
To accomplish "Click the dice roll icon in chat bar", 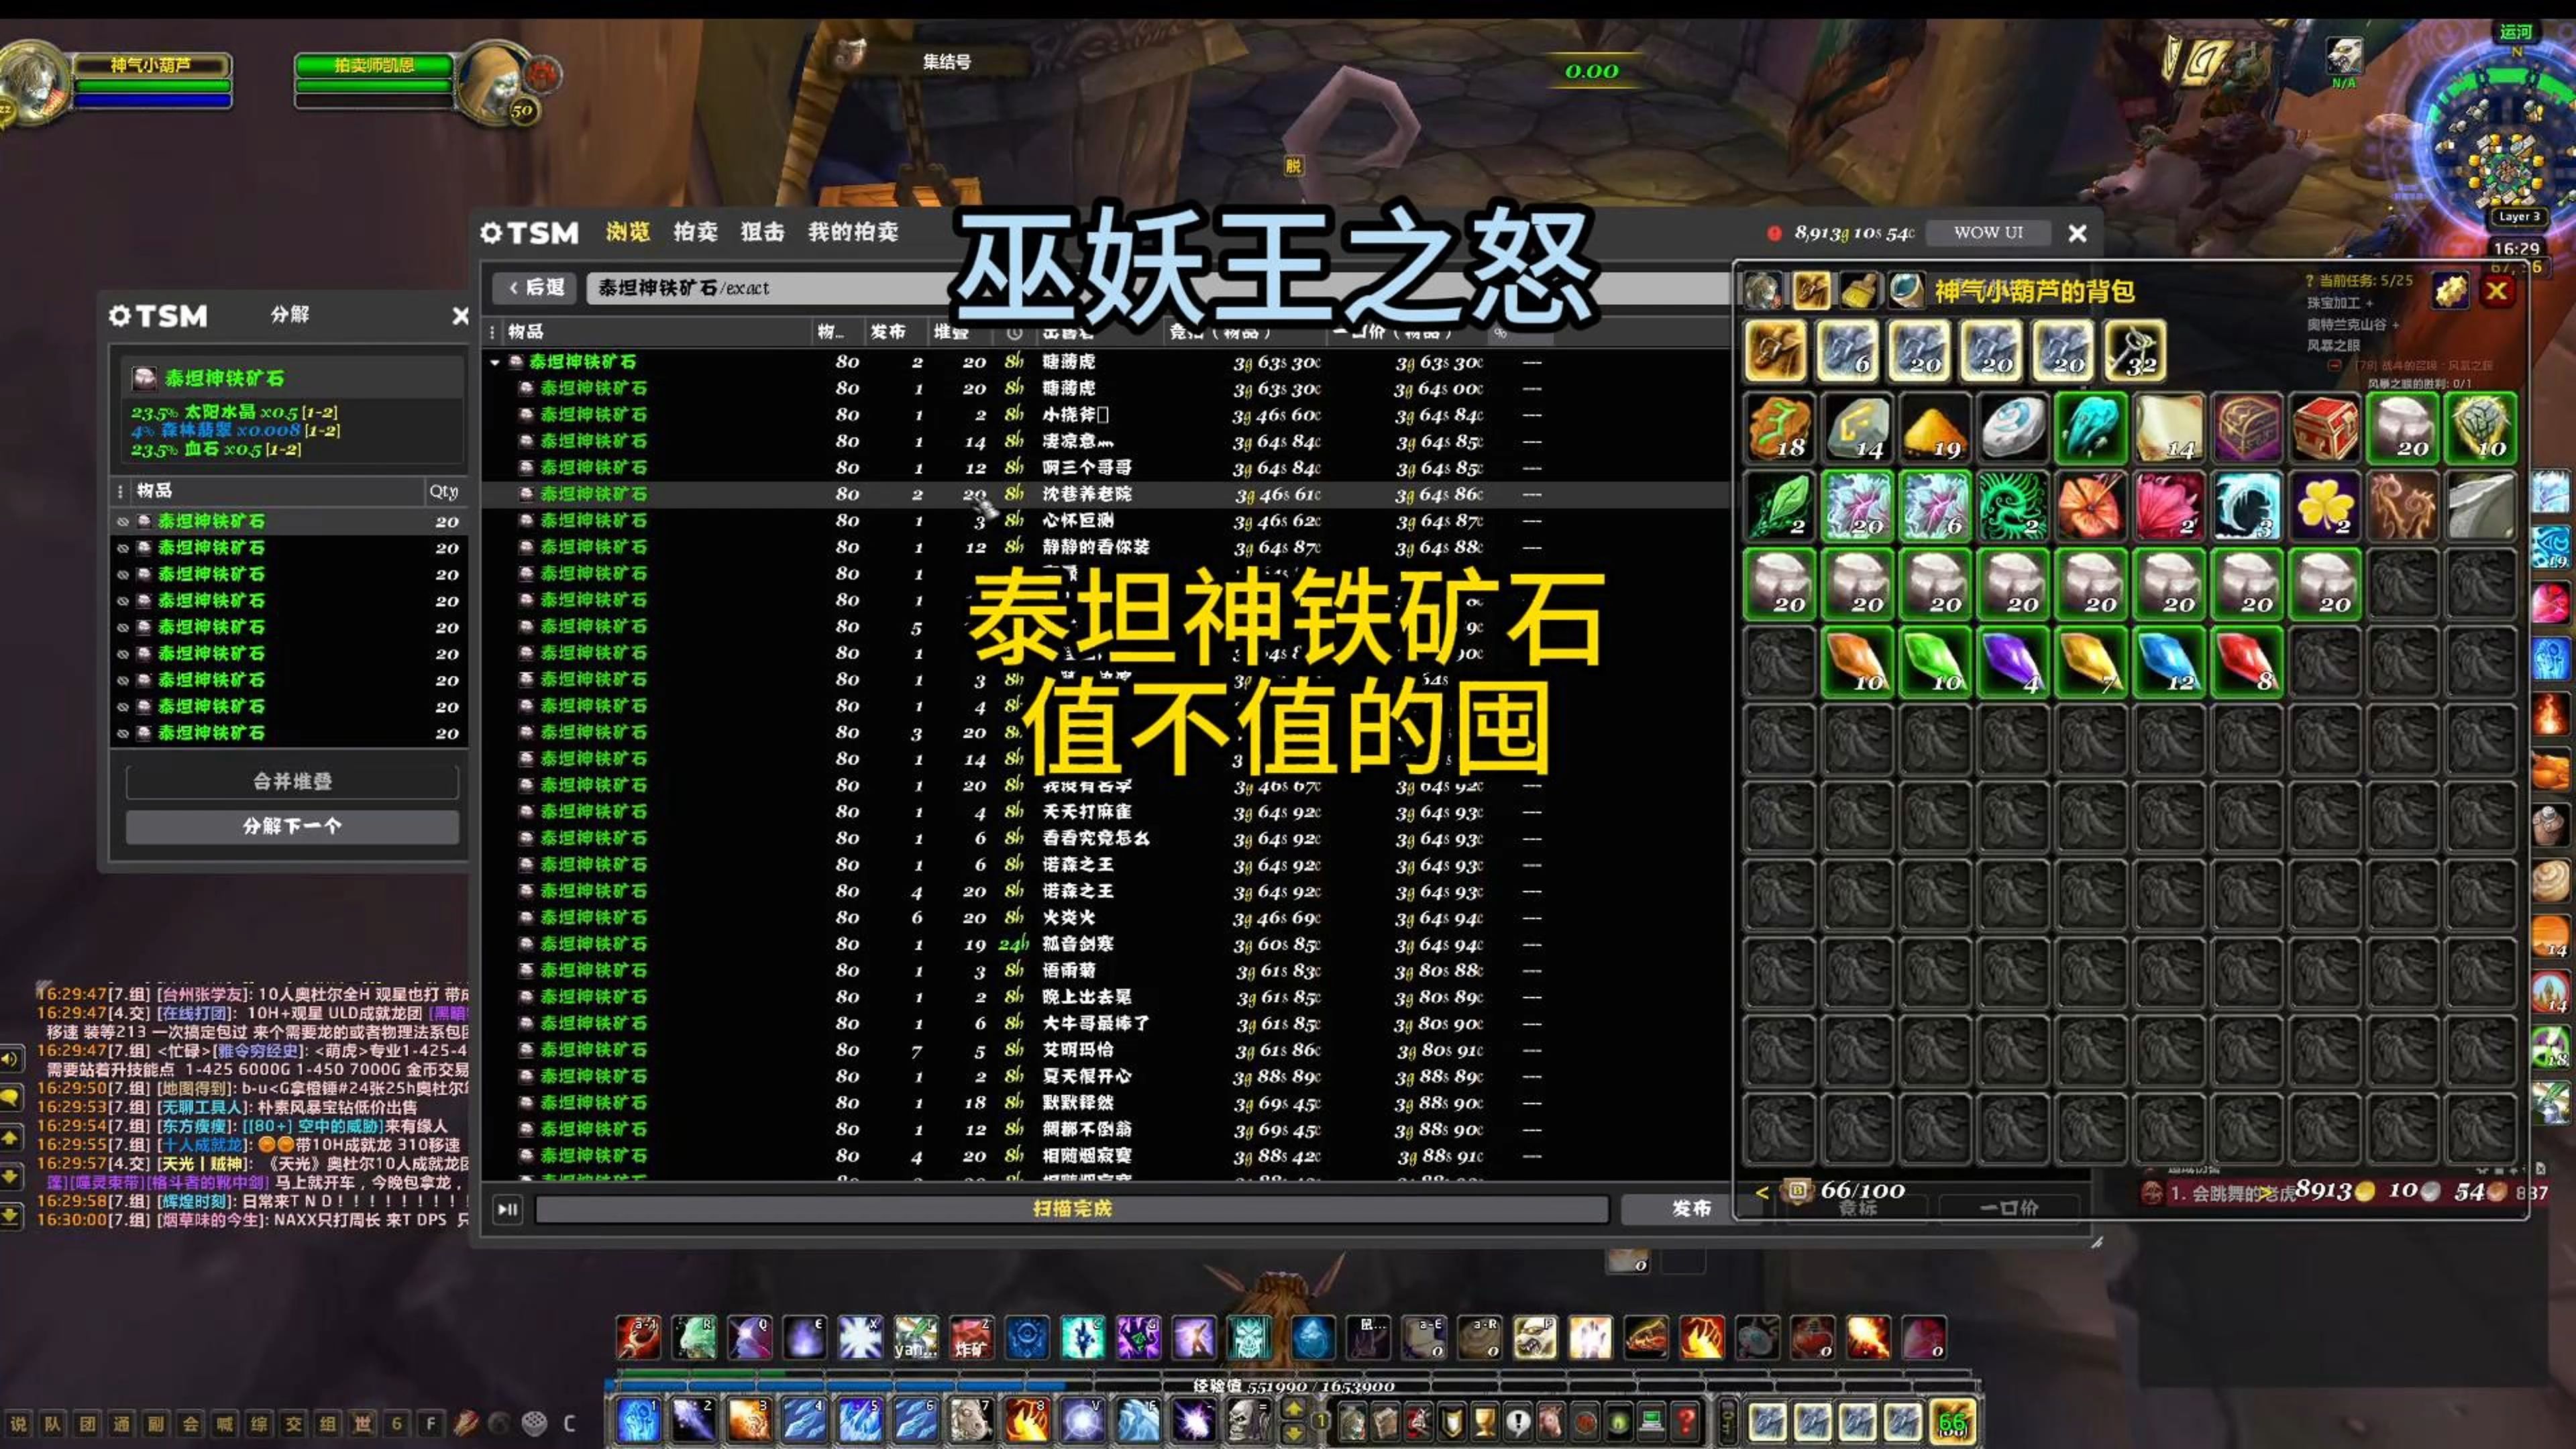I will tap(534, 1423).
